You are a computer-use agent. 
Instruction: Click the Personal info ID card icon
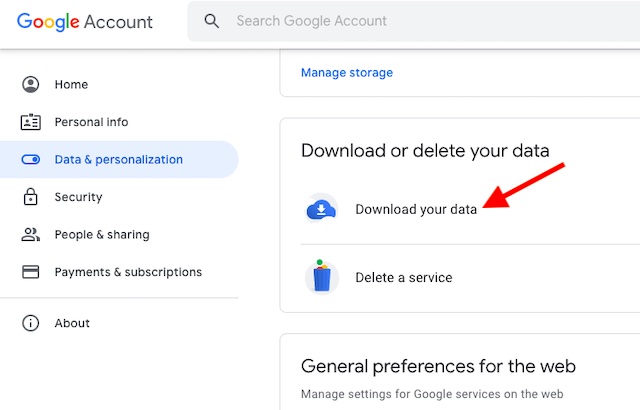(x=31, y=122)
